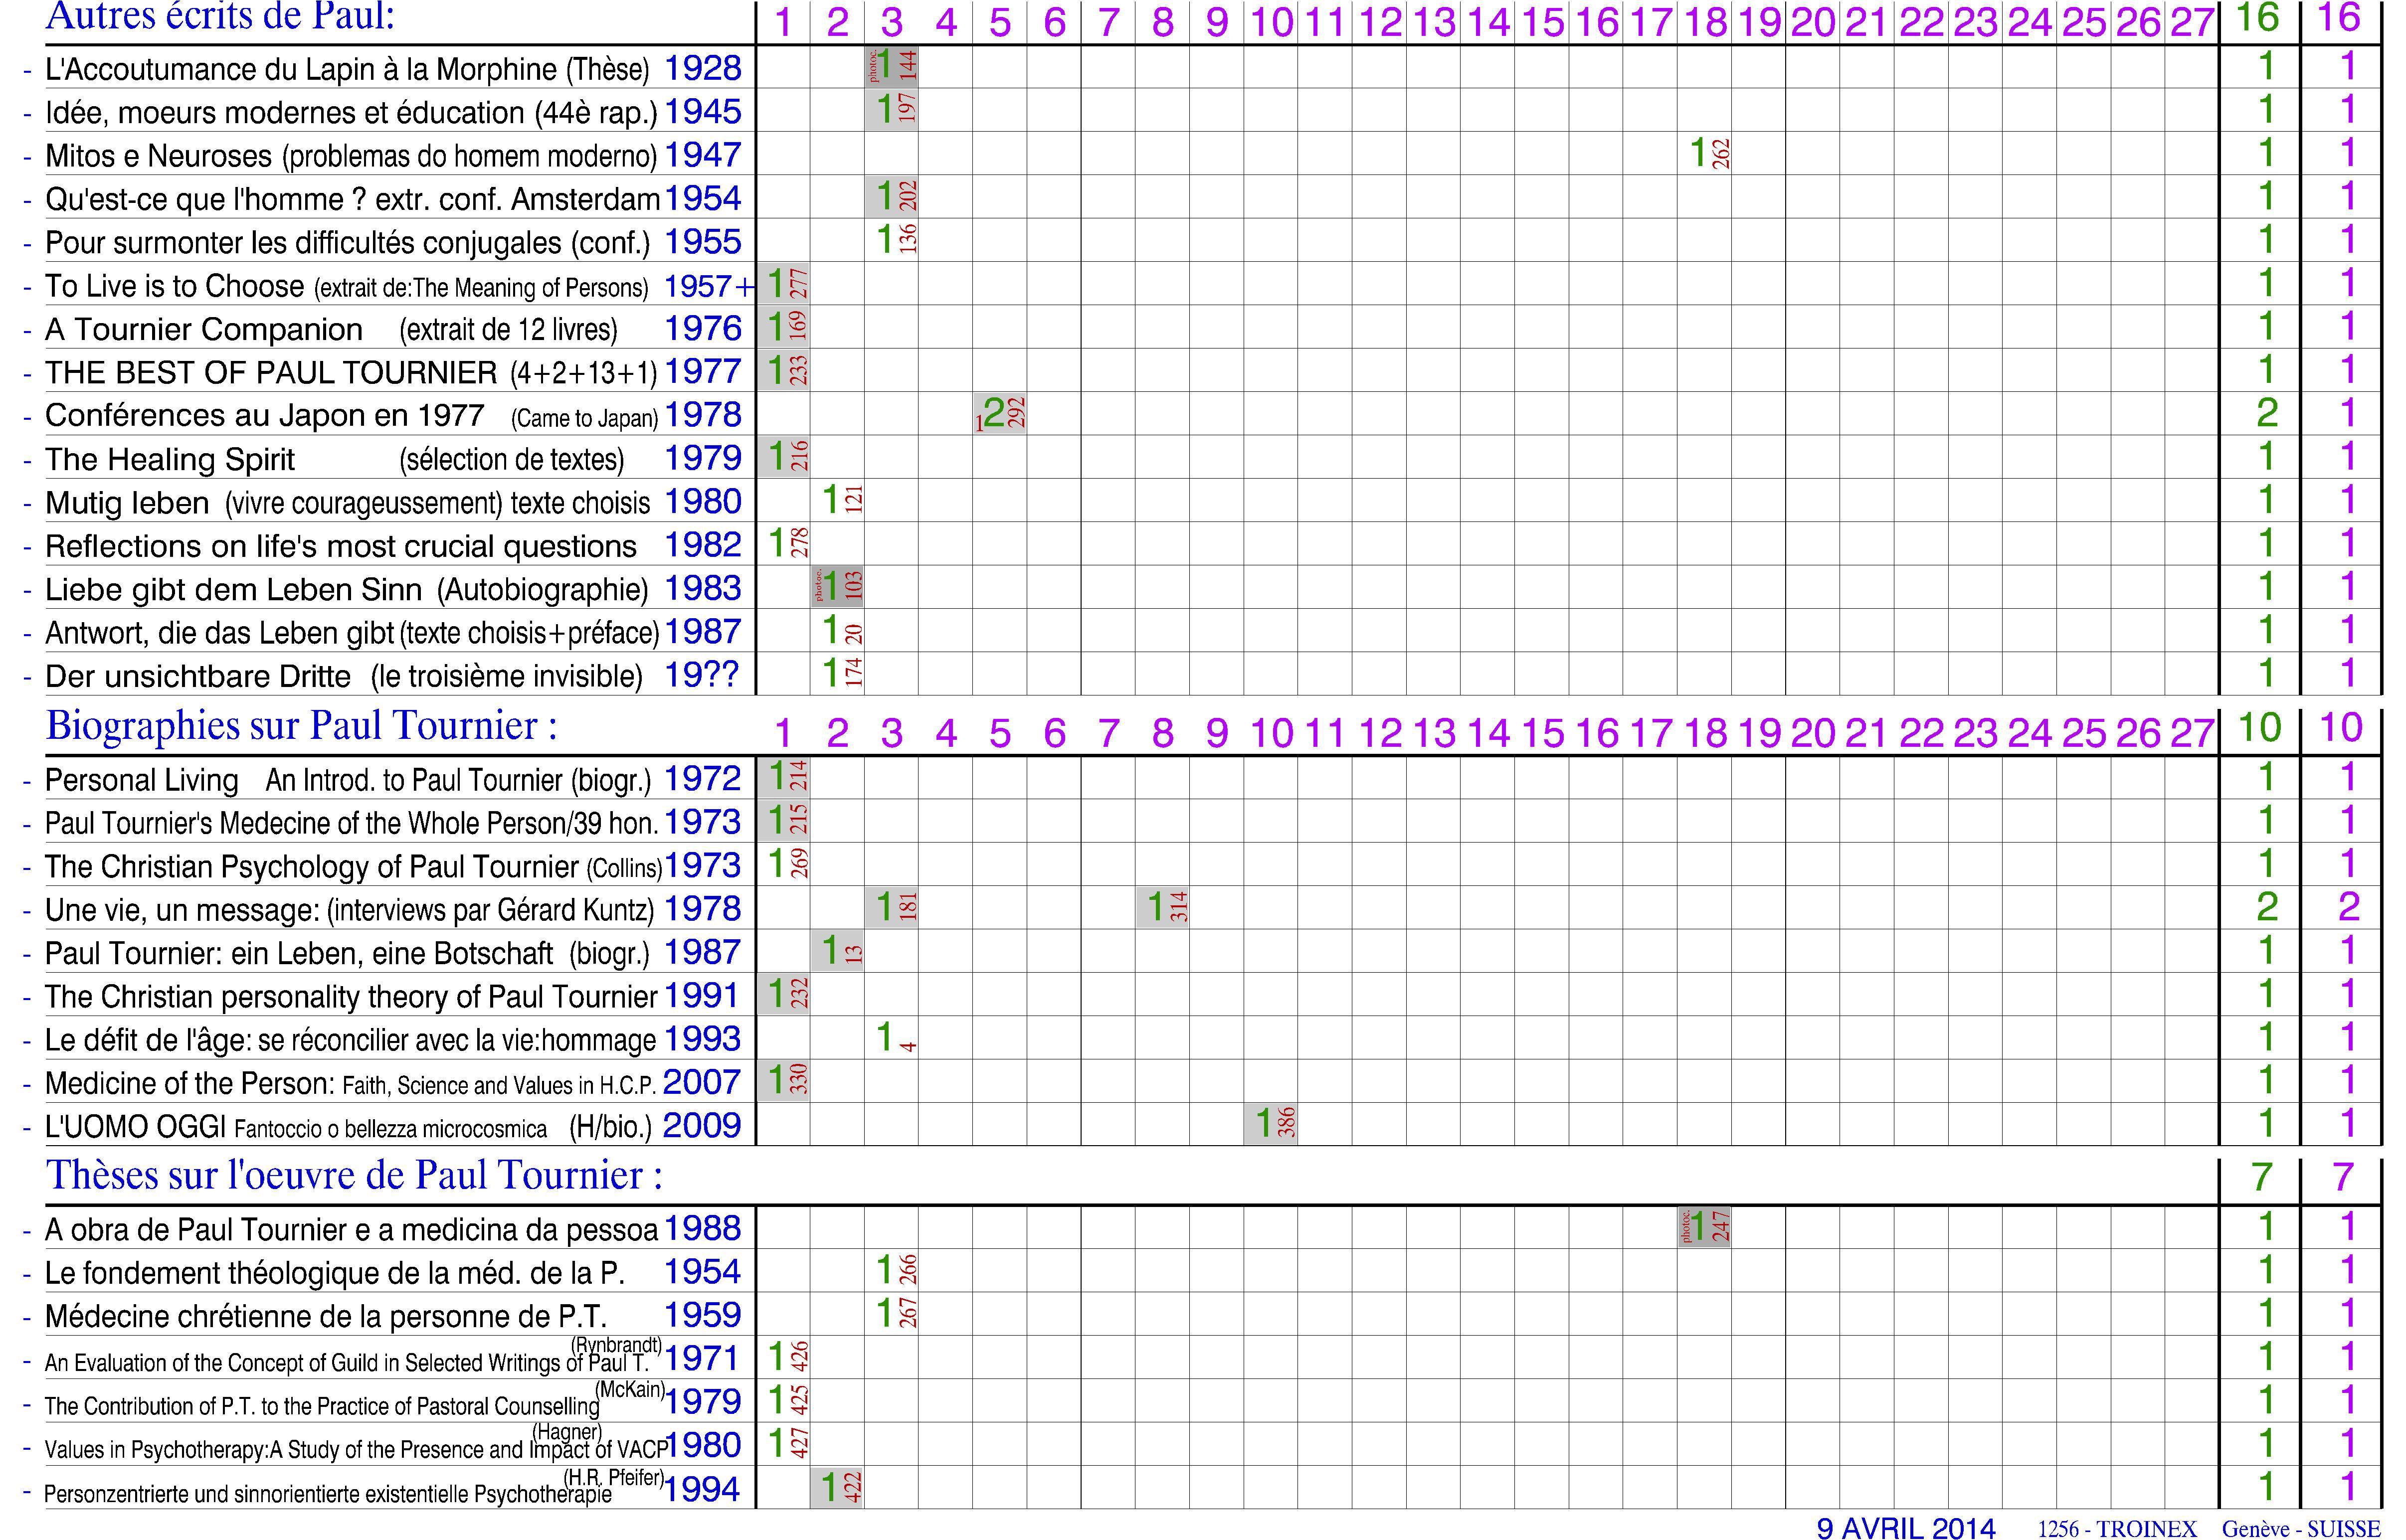Select the 'To Live is to Choose' row title

(x=174, y=287)
